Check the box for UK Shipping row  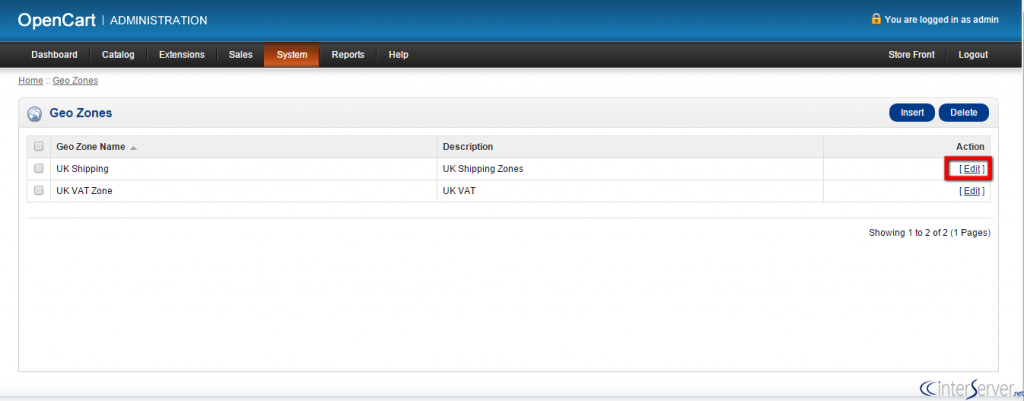point(39,168)
